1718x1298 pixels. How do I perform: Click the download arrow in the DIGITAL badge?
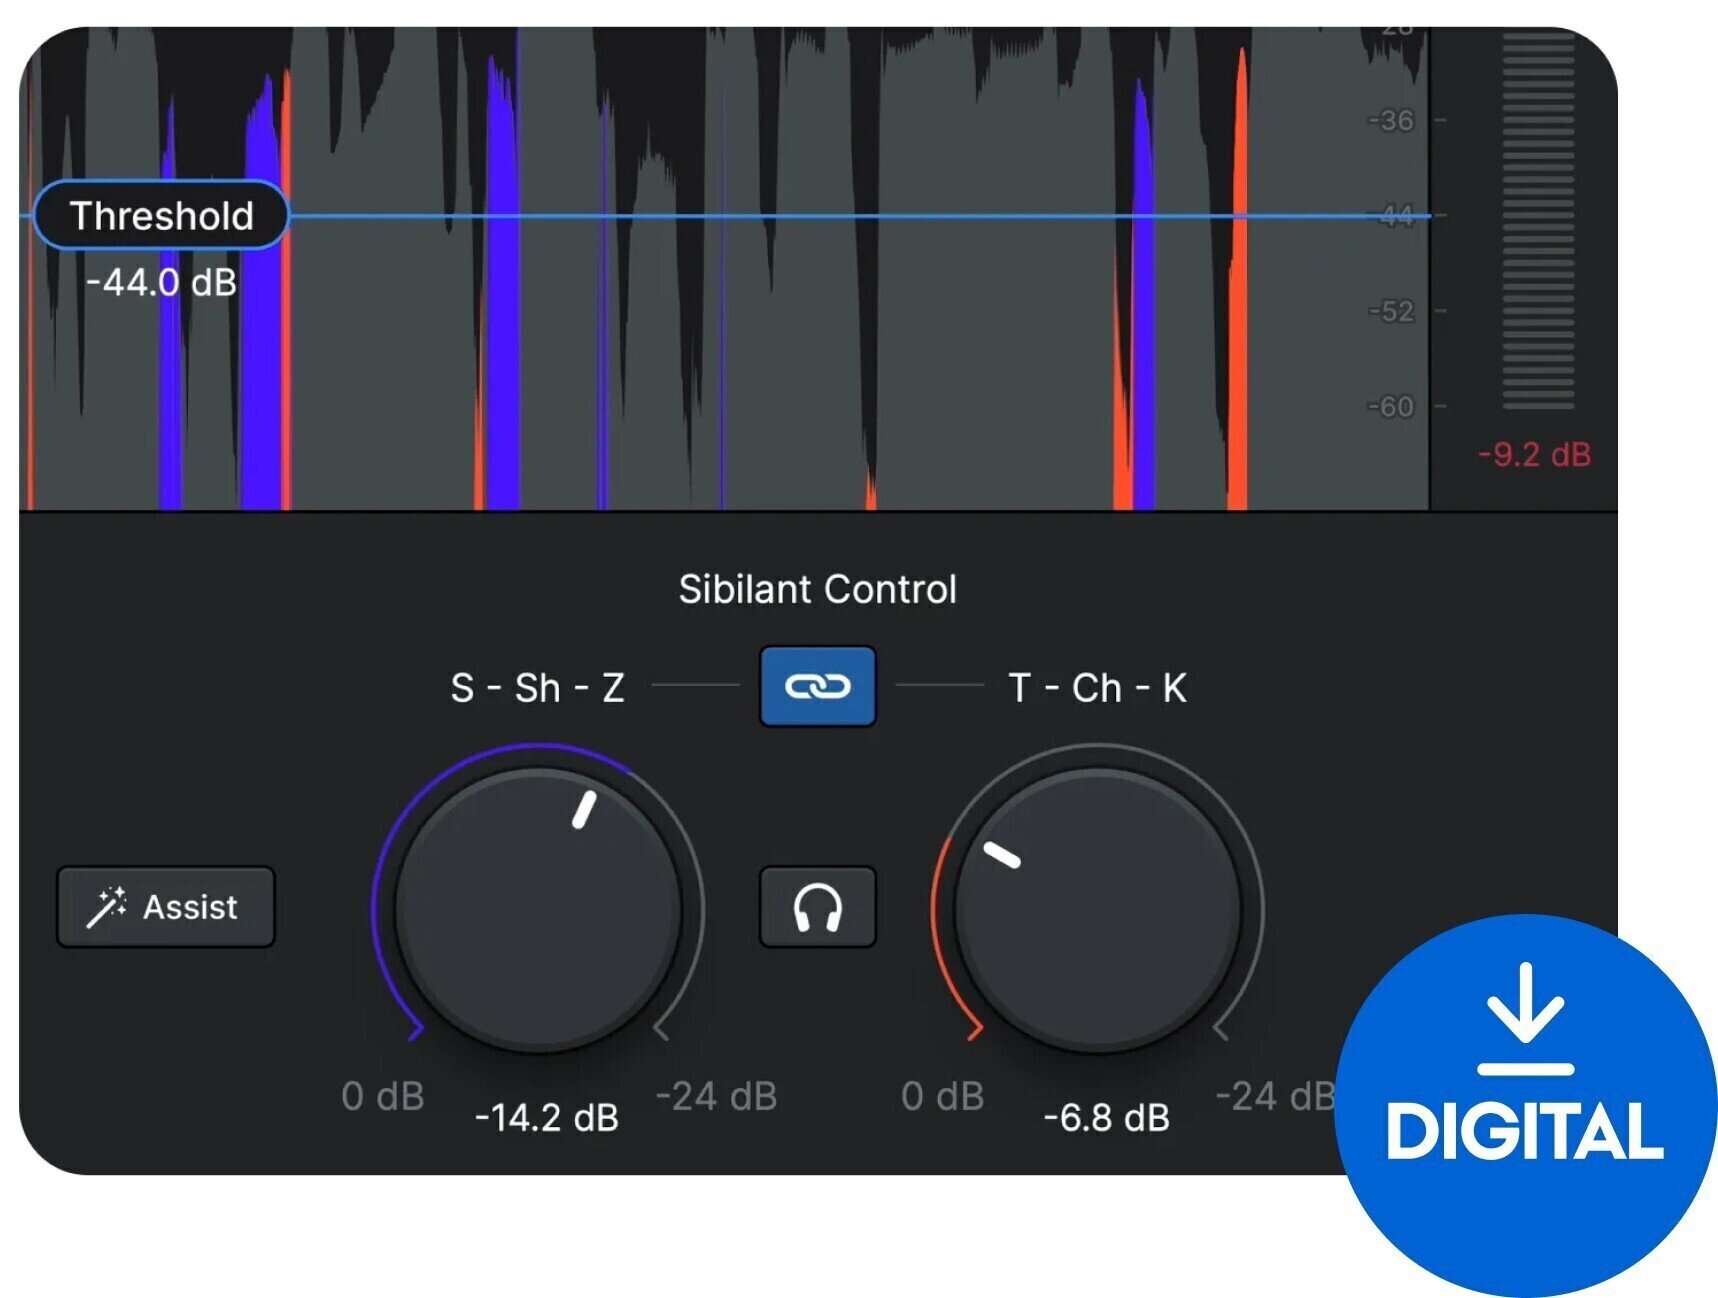pos(1524,1008)
